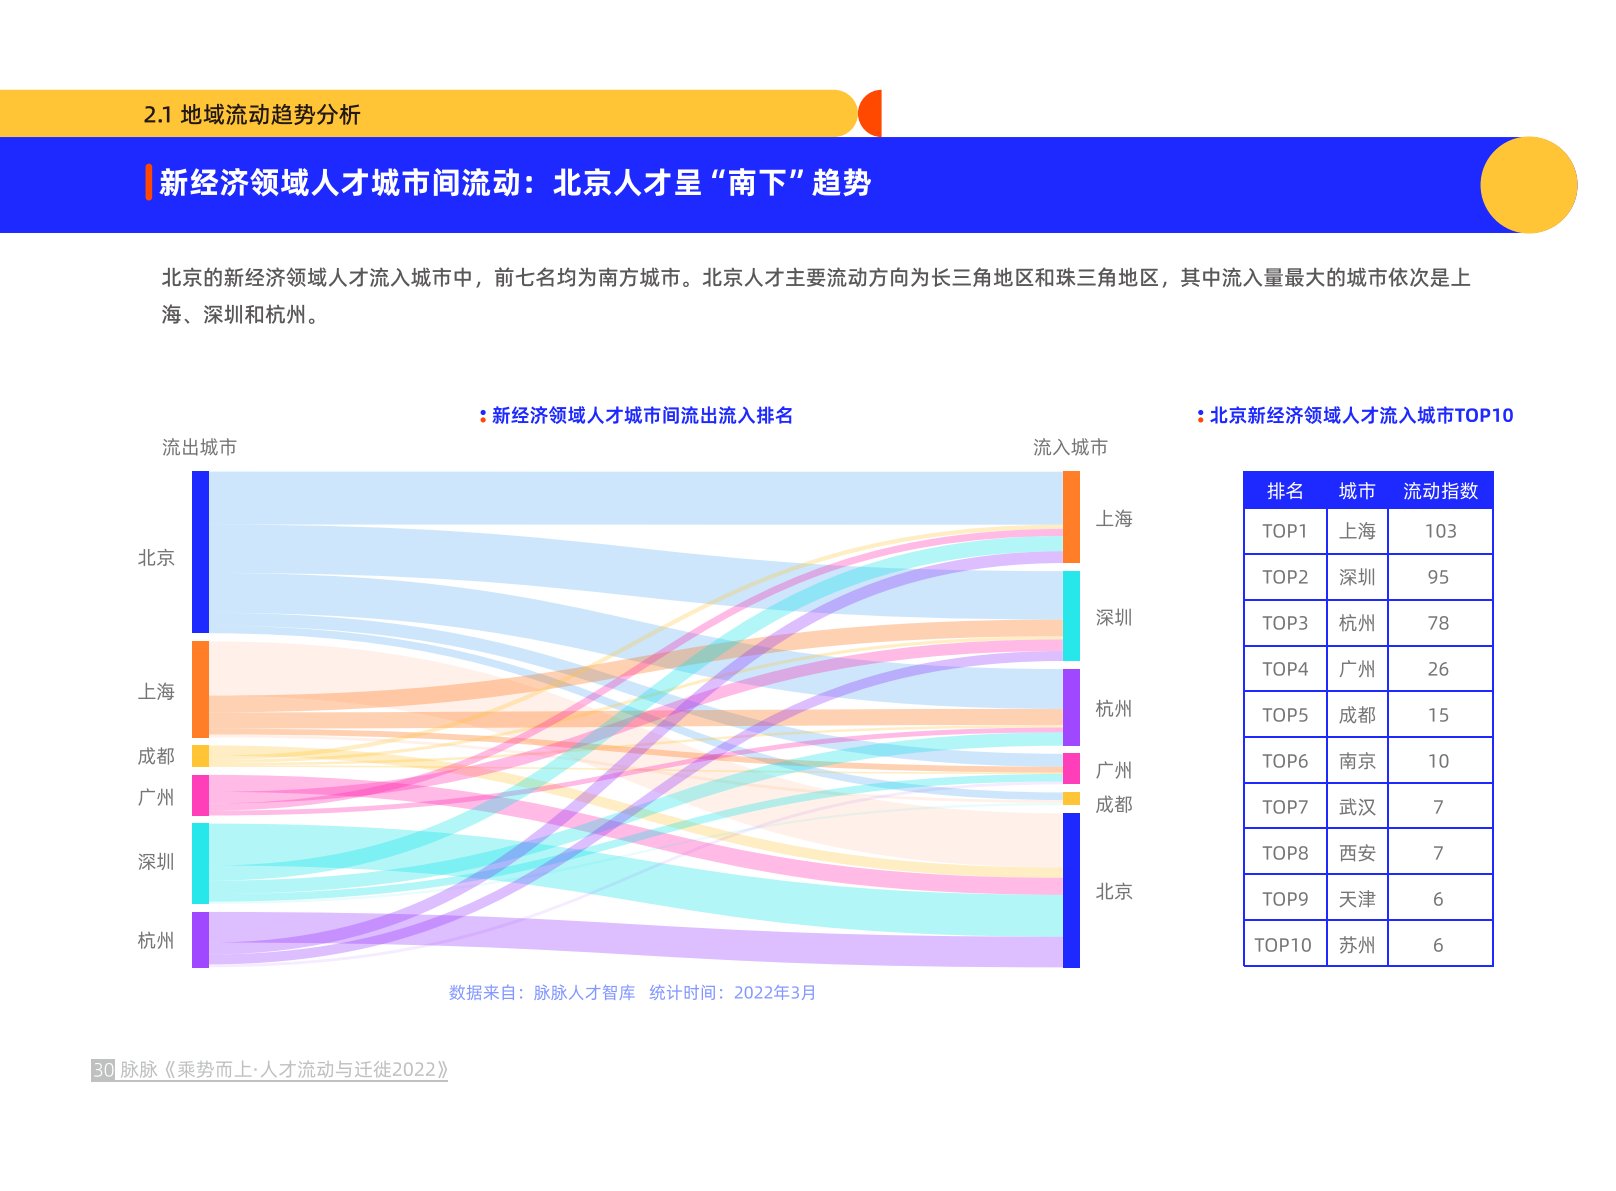Click the value 15 in the table
This screenshot has width=1616, height=1191.
pos(1440,715)
